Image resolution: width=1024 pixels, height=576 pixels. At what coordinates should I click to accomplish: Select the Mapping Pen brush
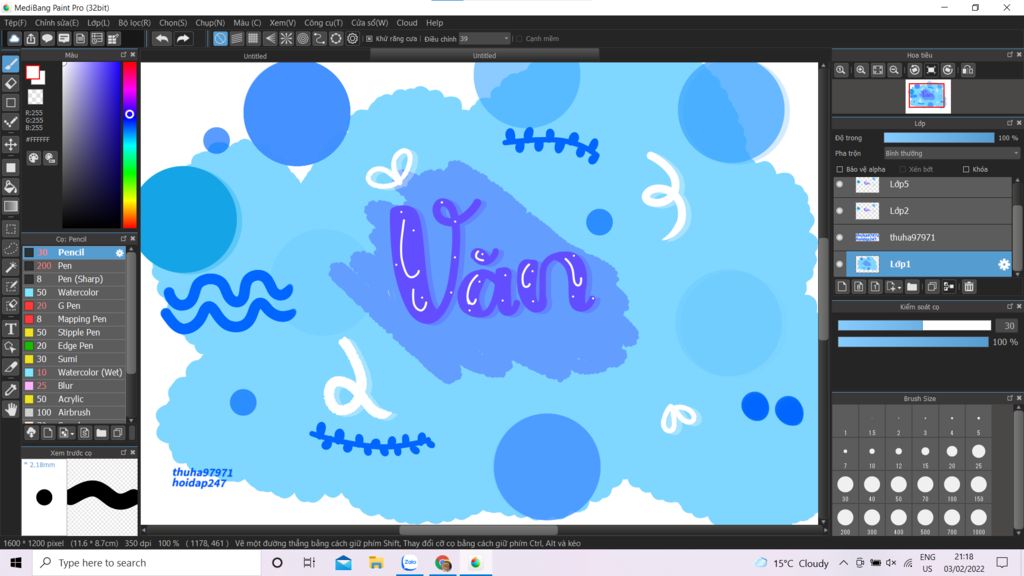74,319
